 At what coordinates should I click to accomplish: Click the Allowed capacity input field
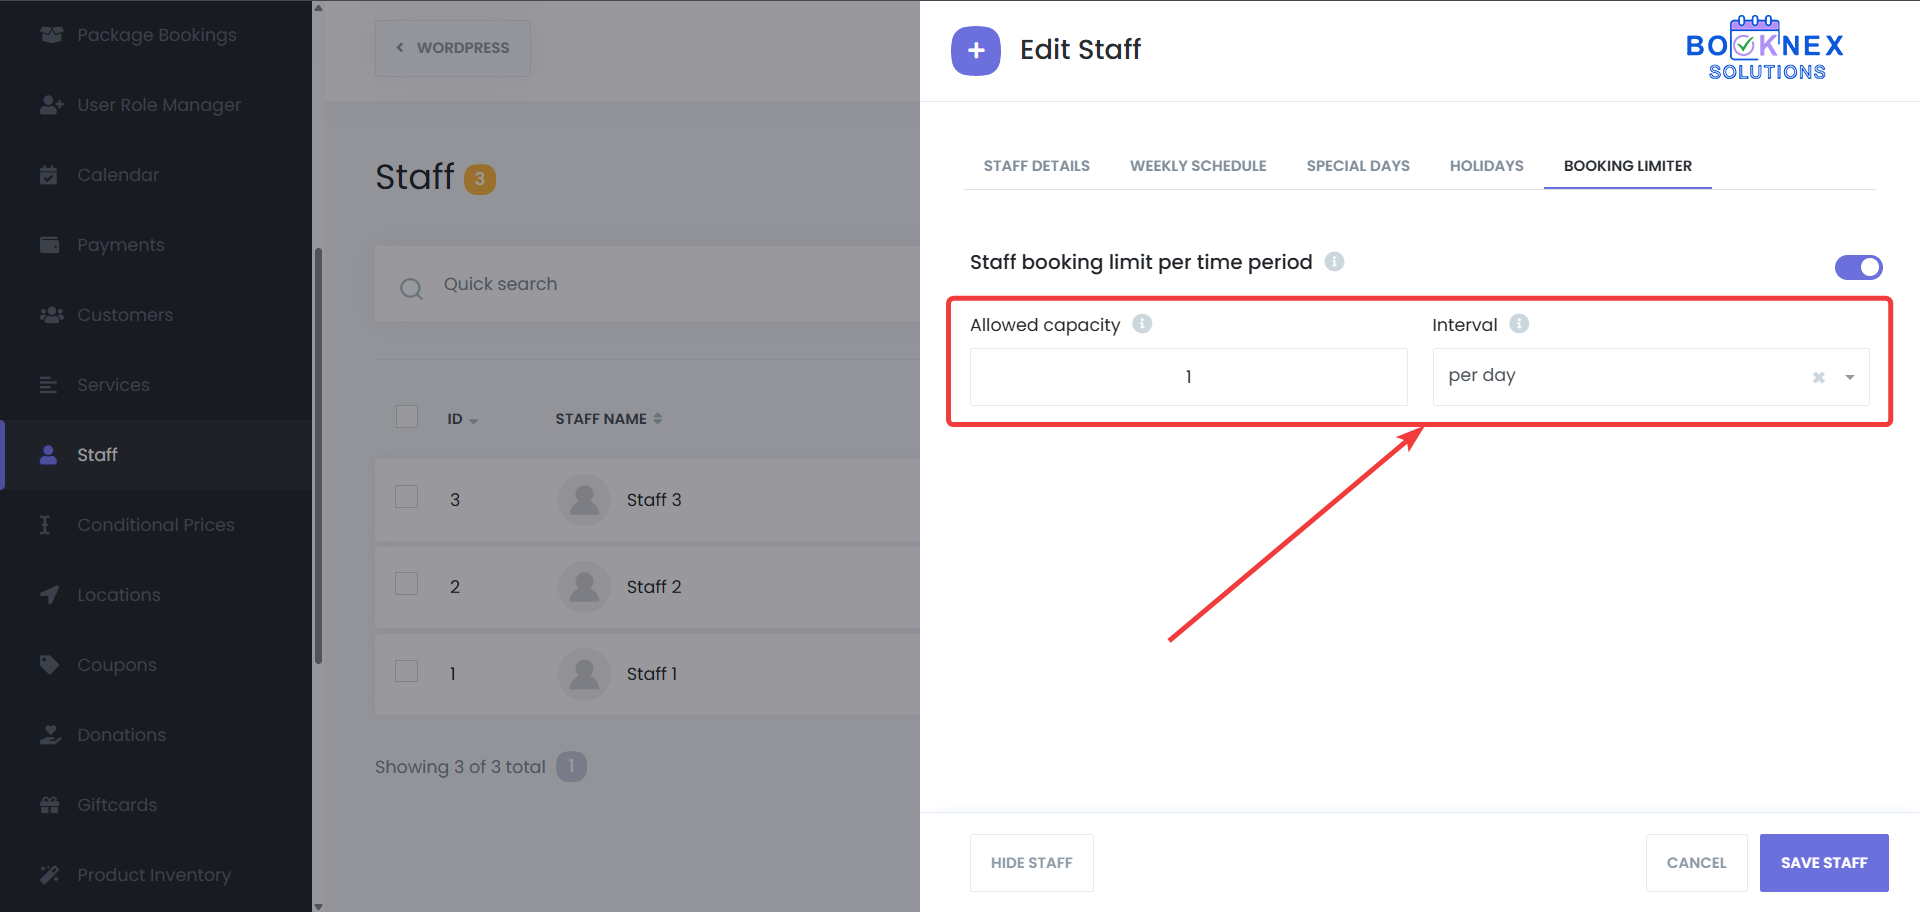tap(1188, 377)
